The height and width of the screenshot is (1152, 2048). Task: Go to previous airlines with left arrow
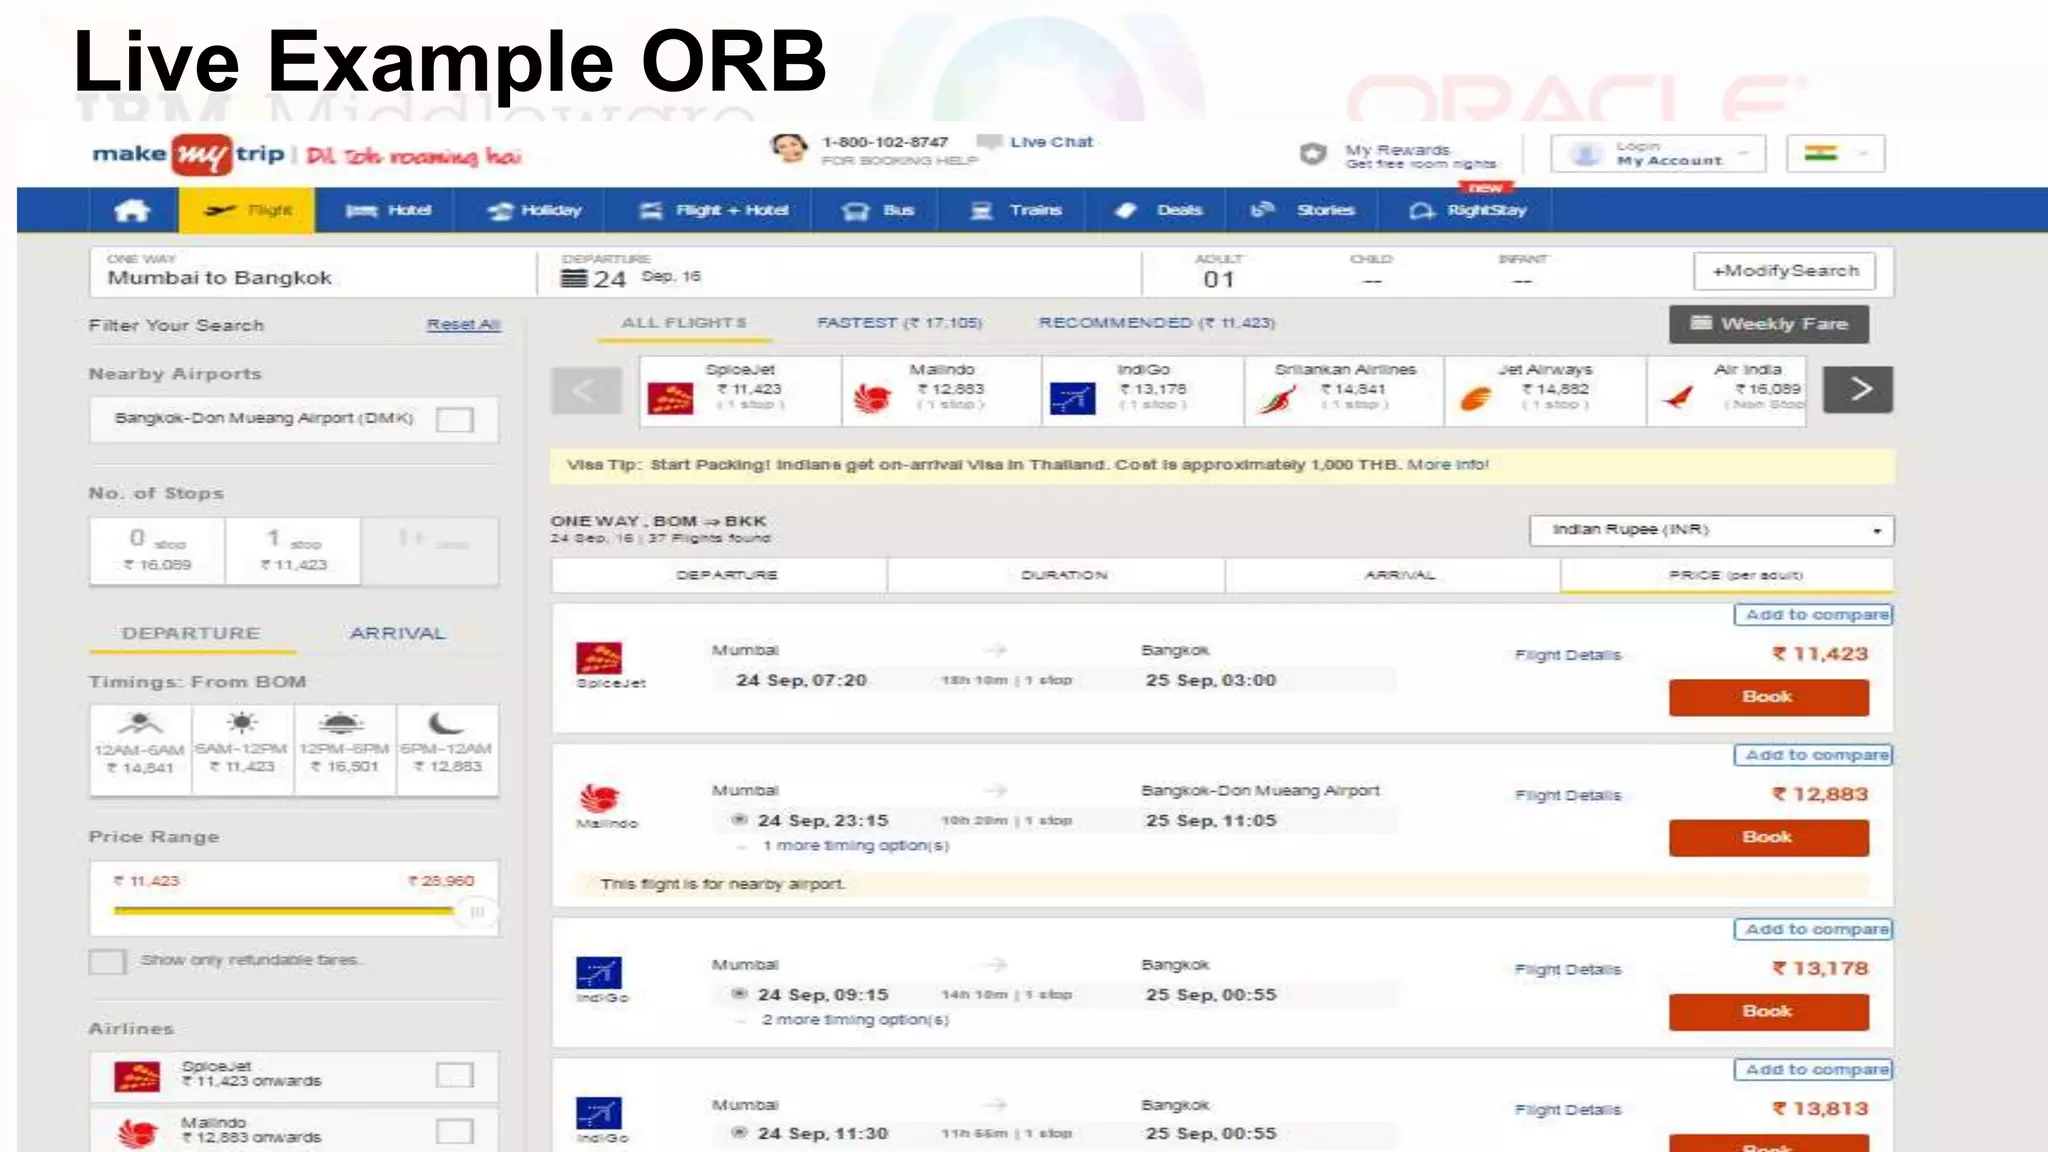coord(586,390)
